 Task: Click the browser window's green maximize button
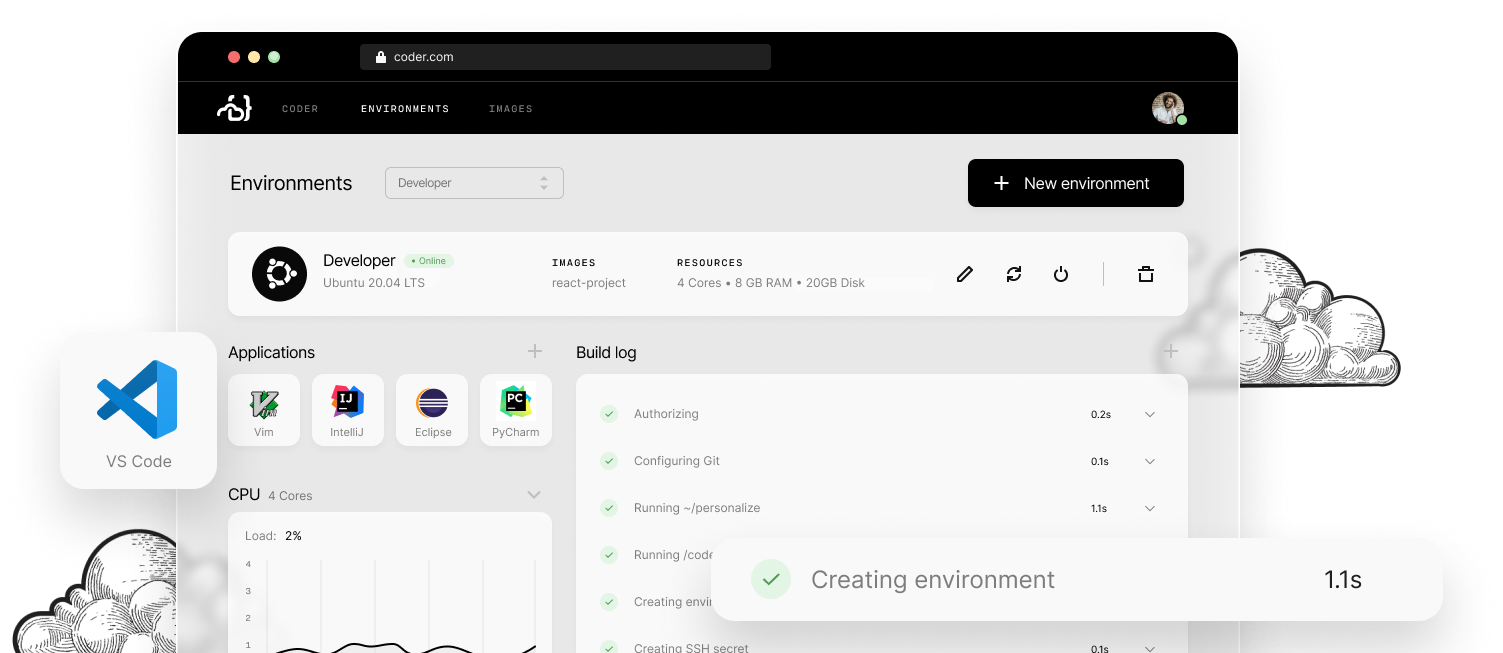point(274,57)
